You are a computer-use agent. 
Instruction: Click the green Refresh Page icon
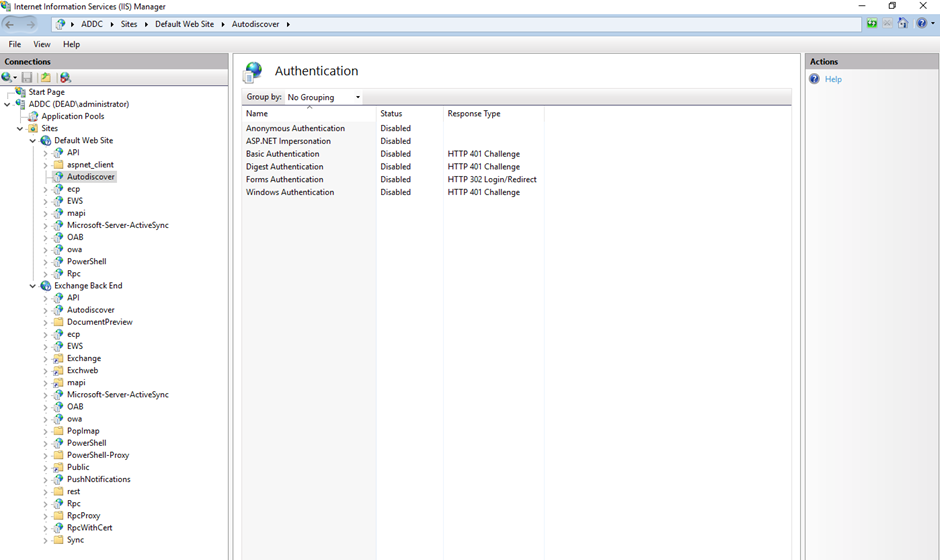coord(872,24)
